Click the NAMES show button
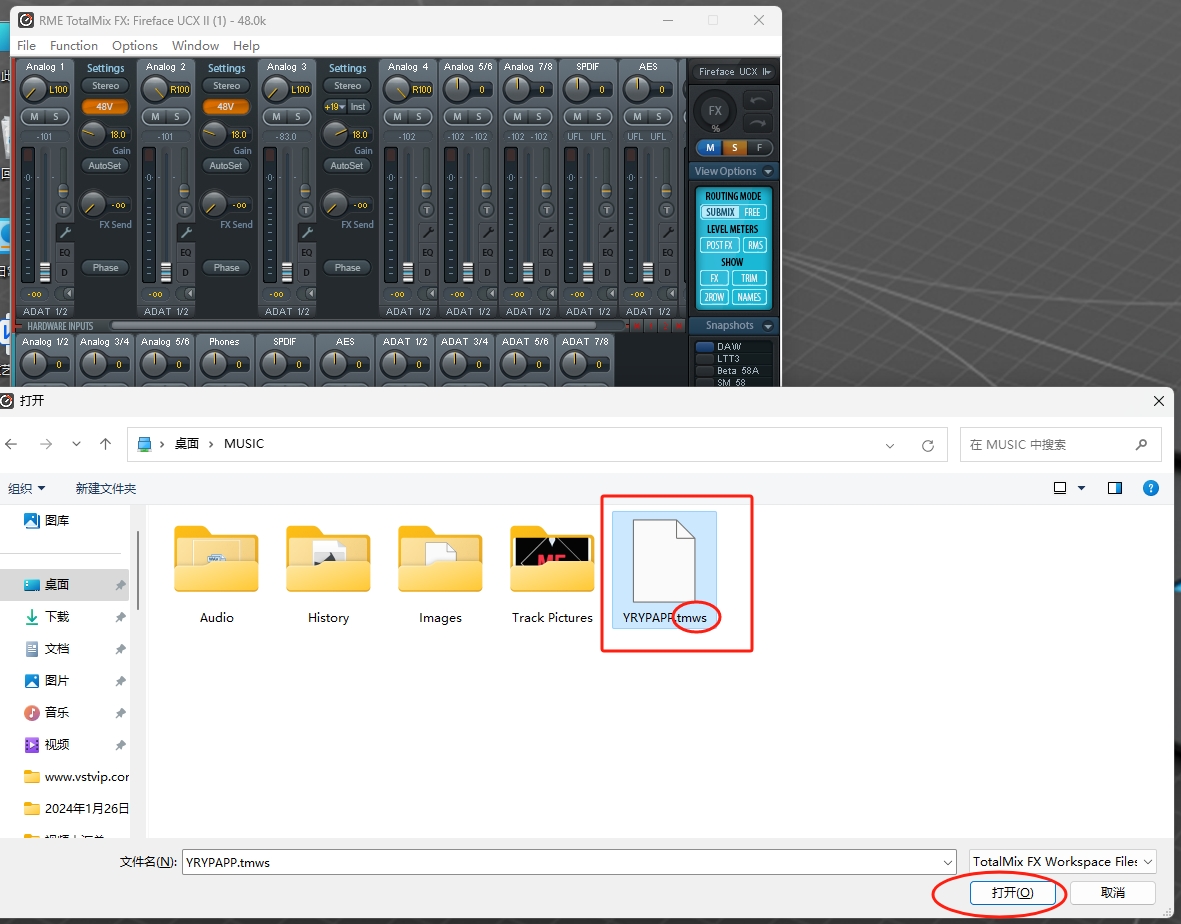The width and height of the screenshot is (1181, 924). (749, 297)
